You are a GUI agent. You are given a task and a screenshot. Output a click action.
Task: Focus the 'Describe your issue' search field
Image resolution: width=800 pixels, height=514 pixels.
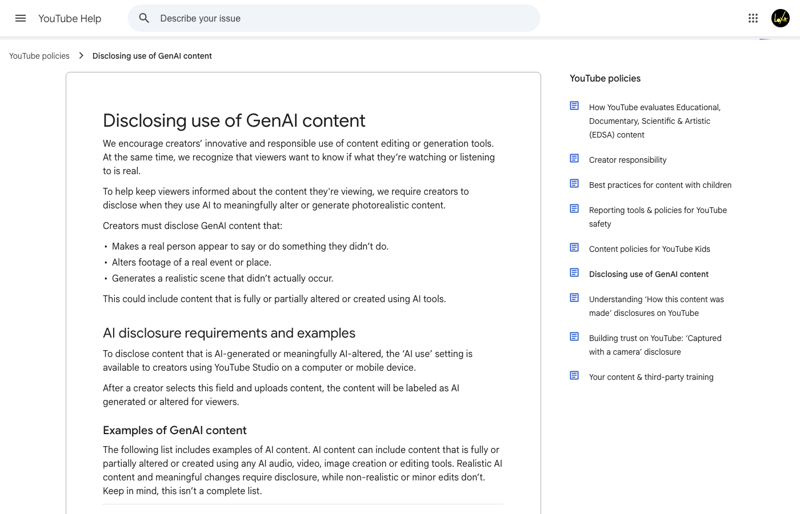[x=334, y=18]
